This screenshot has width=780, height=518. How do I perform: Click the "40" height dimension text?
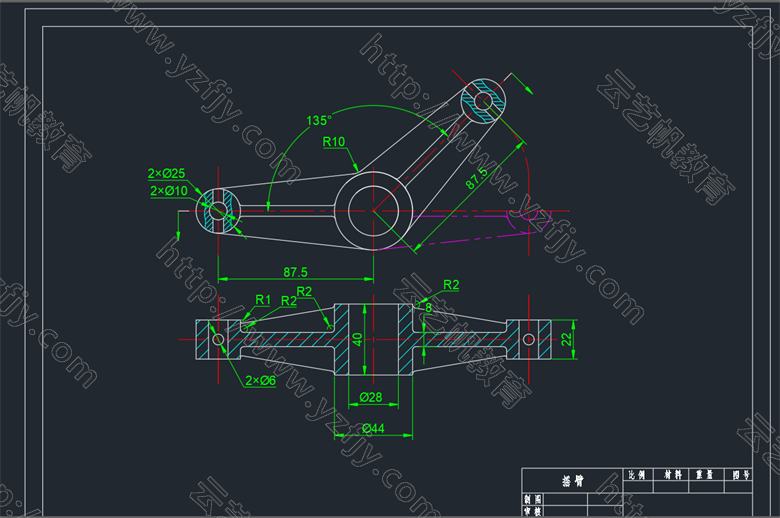357,339
